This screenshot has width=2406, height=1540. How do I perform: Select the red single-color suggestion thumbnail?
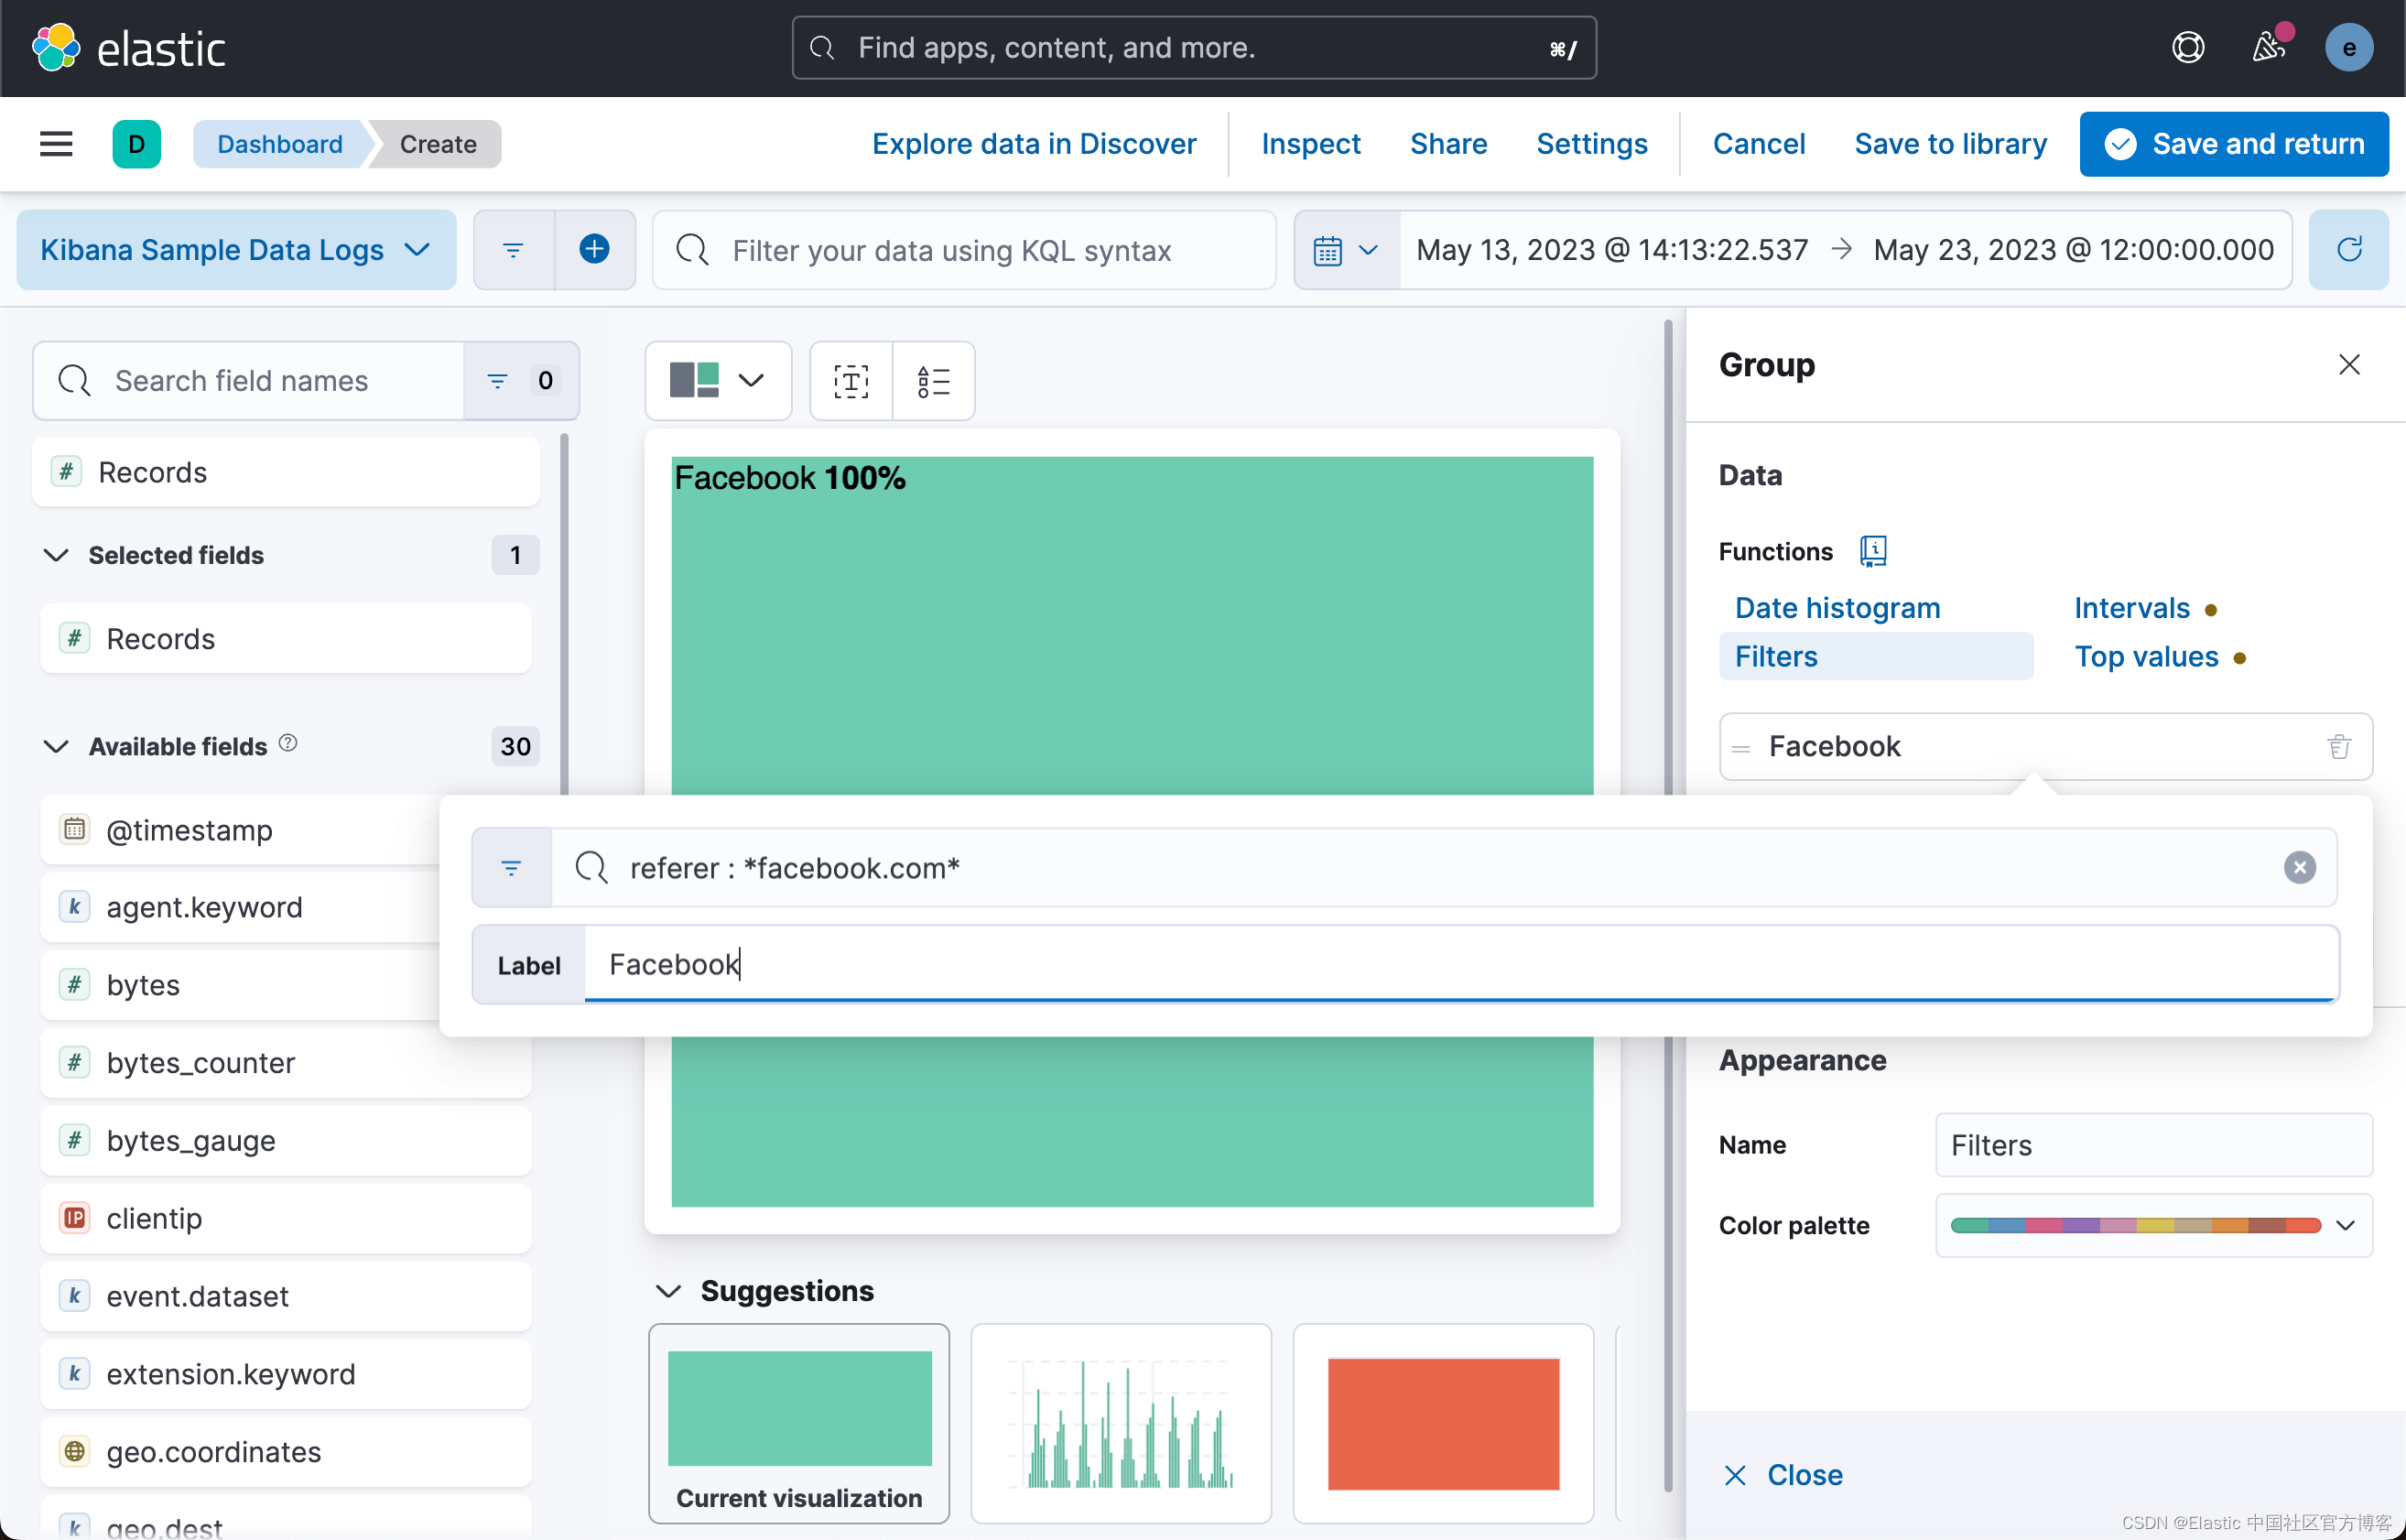click(x=1442, y=1423)
